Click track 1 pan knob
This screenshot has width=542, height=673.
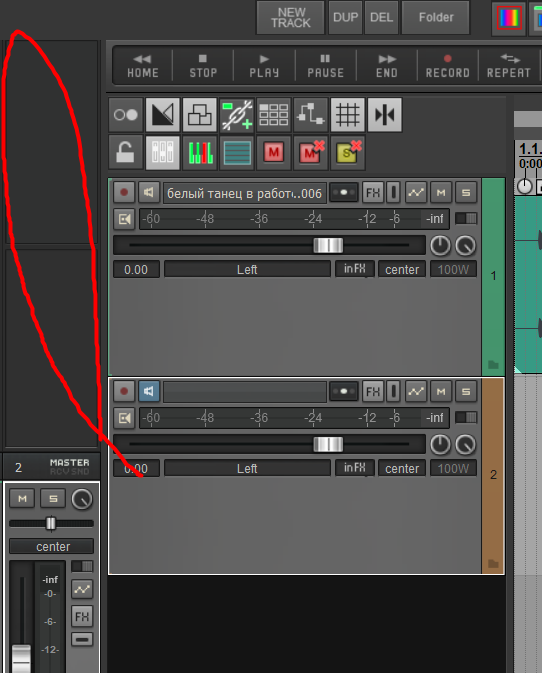(440, 246)
